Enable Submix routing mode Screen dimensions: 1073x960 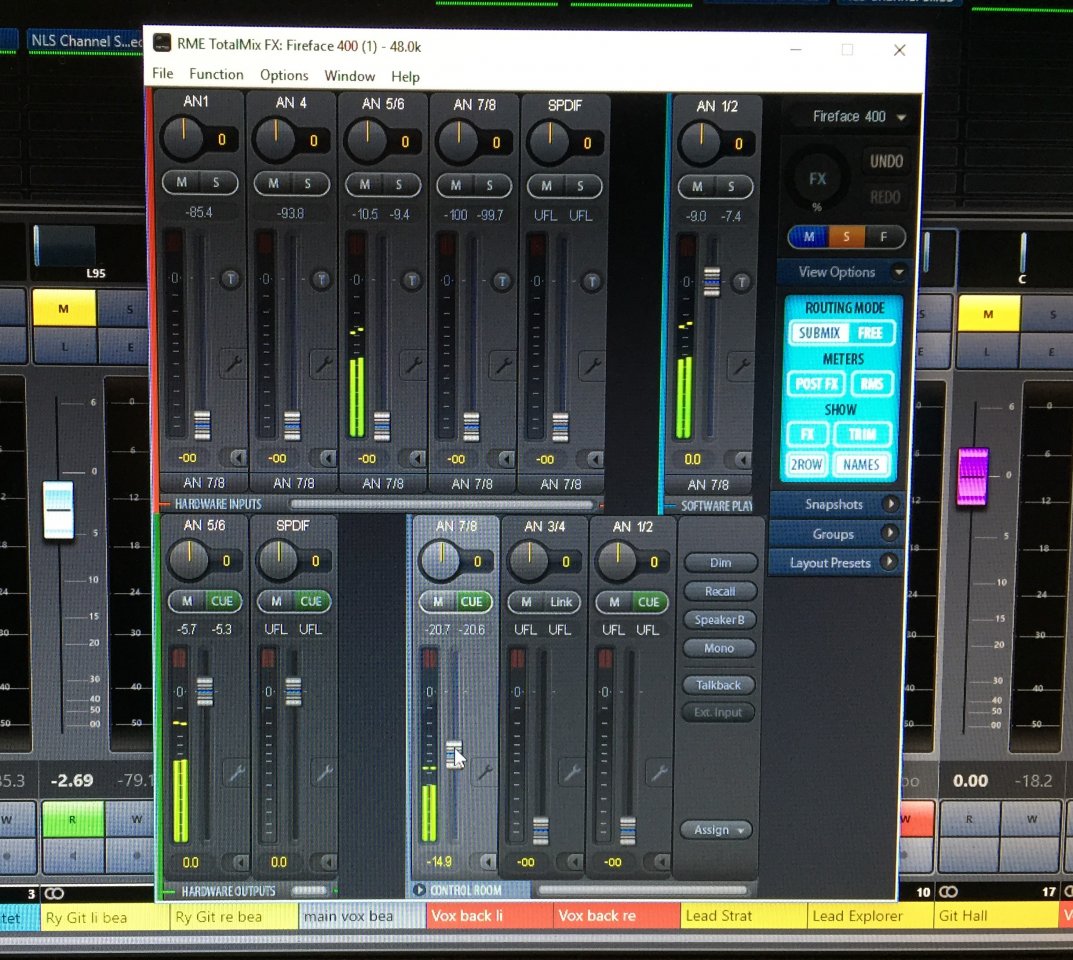[819, 333]
